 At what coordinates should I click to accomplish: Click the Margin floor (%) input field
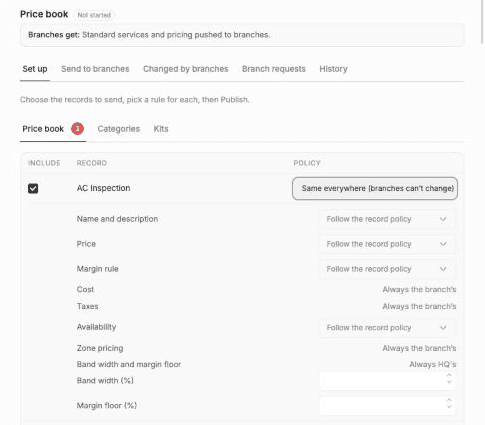[x=387, y=406]
